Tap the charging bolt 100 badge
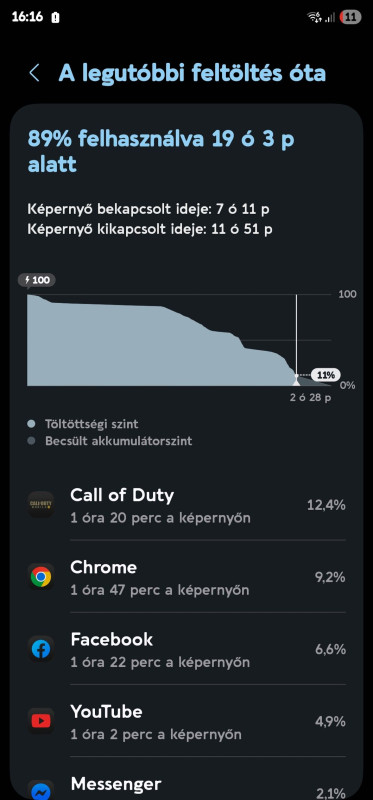 [37, 280]
